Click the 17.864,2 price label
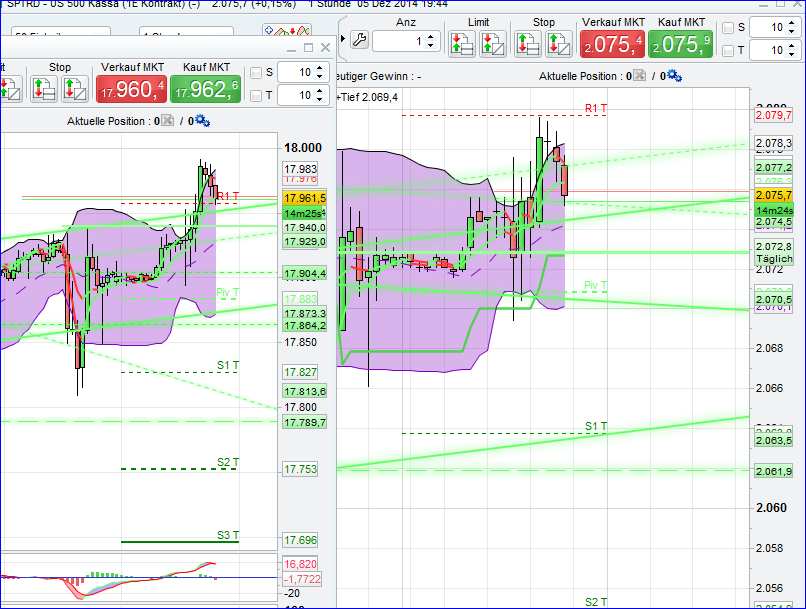Screen dimensions: 806x609 (305, 326)
